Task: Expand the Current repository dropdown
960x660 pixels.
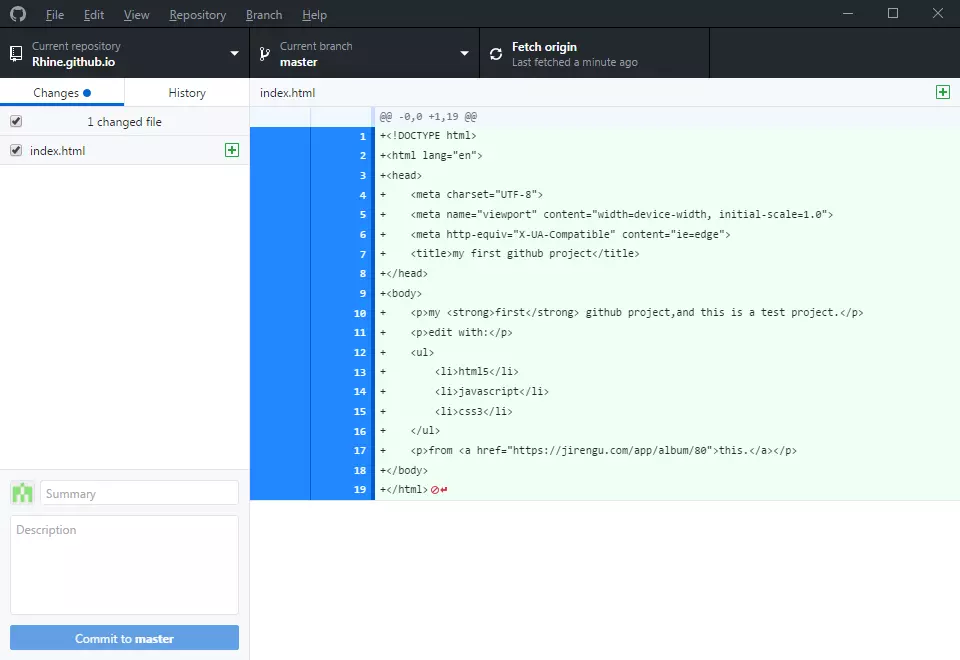Action: tap(234, 54)
